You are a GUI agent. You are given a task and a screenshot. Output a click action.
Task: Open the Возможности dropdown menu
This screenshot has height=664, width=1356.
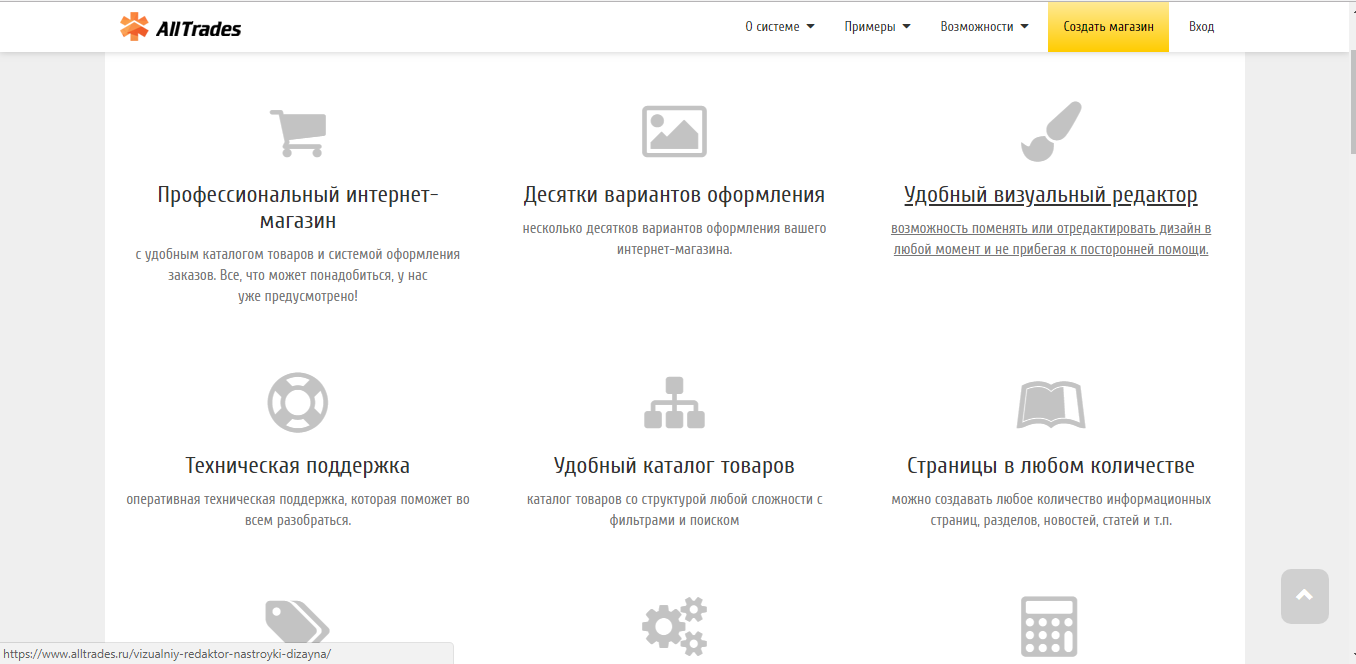pos(983,26)
